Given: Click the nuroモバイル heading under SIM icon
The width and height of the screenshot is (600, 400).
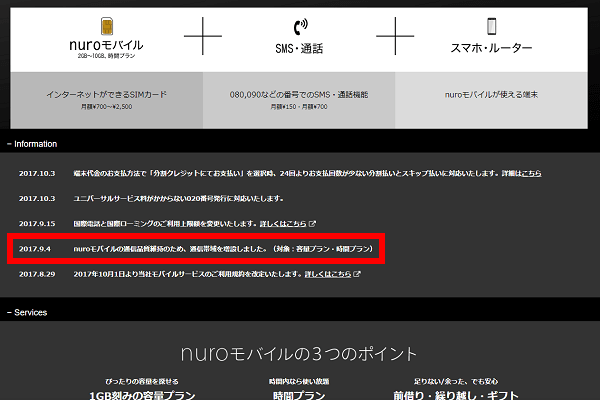Looking at the screenshot, I should (106, 45).
